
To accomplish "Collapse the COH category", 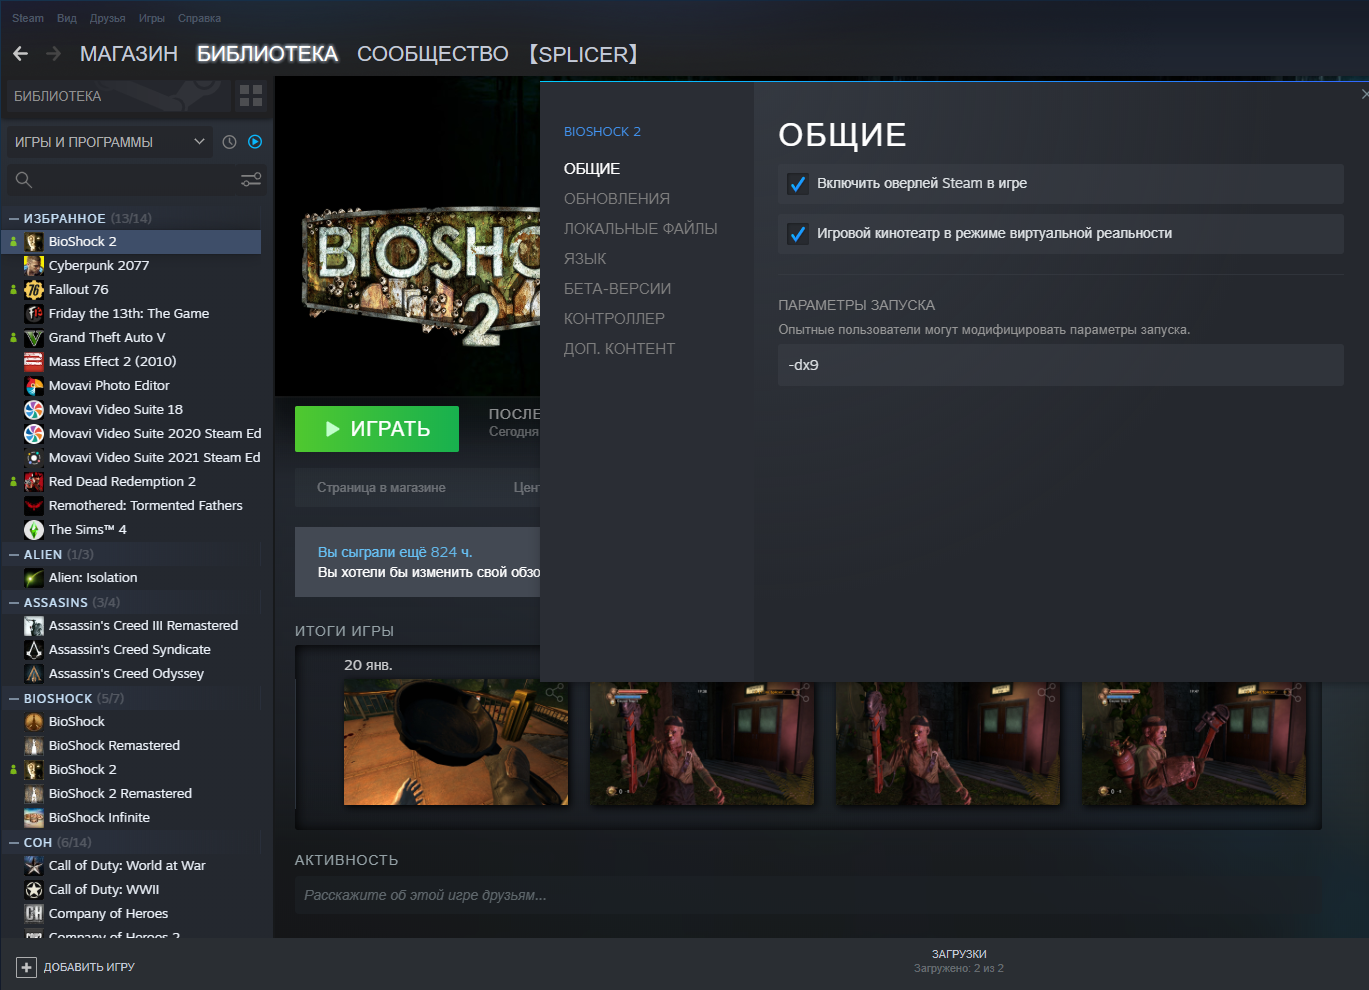I will click(x=14, y=842).
